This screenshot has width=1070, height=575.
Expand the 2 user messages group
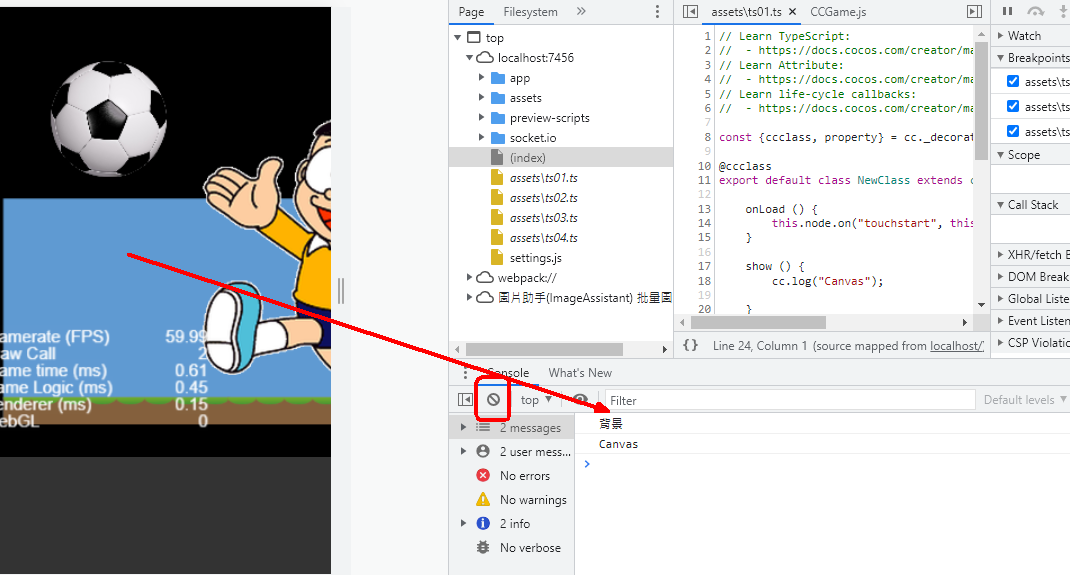pyautogui.click(x=463, y=451)
